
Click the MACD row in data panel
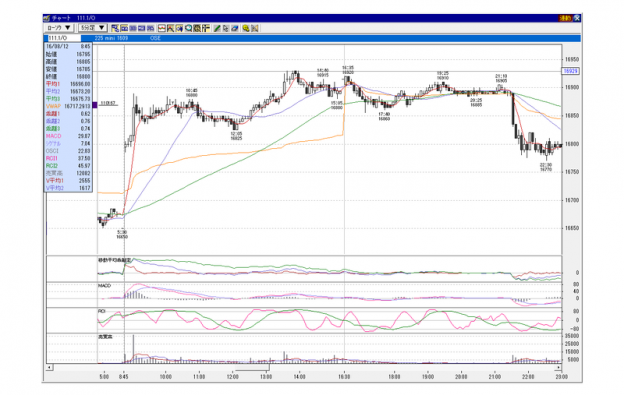tap(68, 136)
